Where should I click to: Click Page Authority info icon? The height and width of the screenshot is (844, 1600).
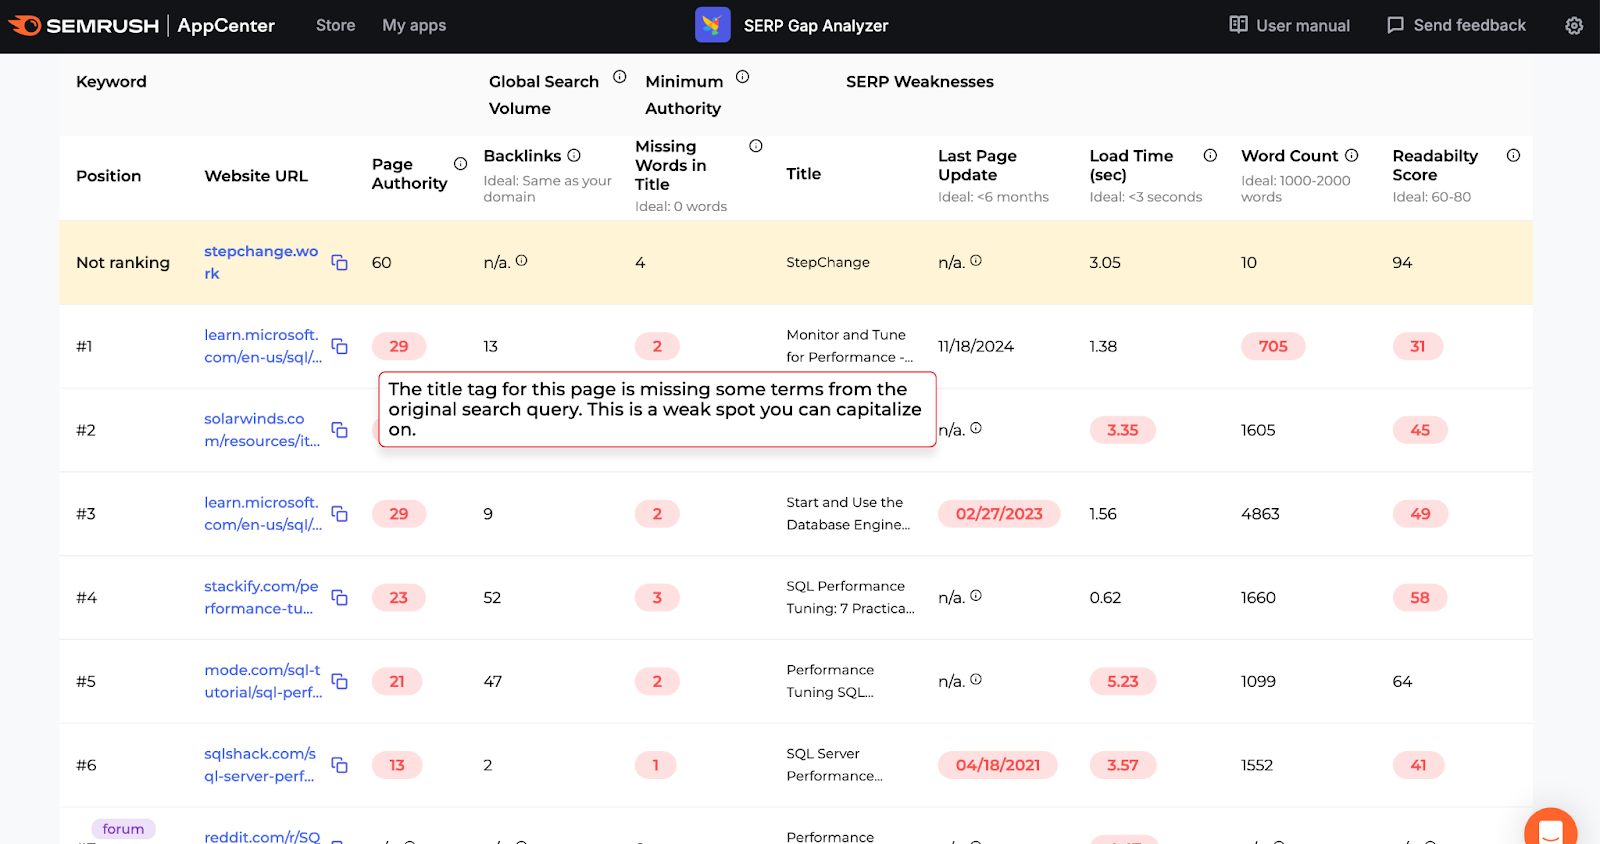(x=461, y=164)
